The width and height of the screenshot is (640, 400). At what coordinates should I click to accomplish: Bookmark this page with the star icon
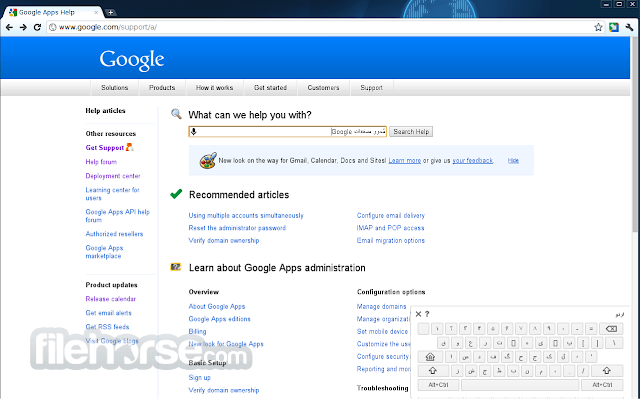pos(598,27)
